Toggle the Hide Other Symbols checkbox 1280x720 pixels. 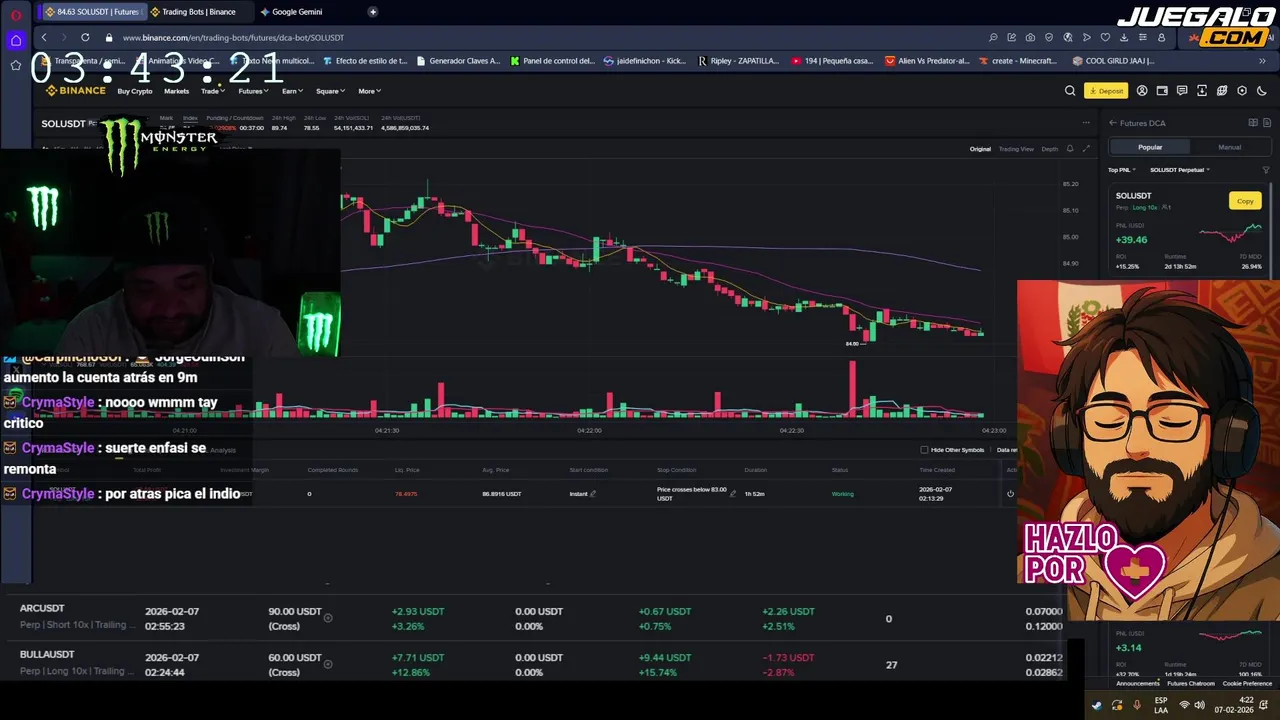coord(924,450)
